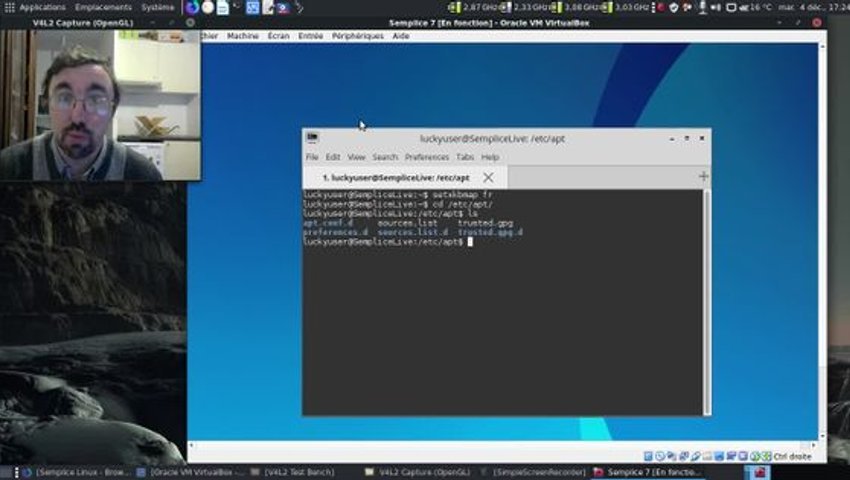Click the VirtualBox hard disk activity status icon
The image size is (850, 480).
(x=648, y=457)
